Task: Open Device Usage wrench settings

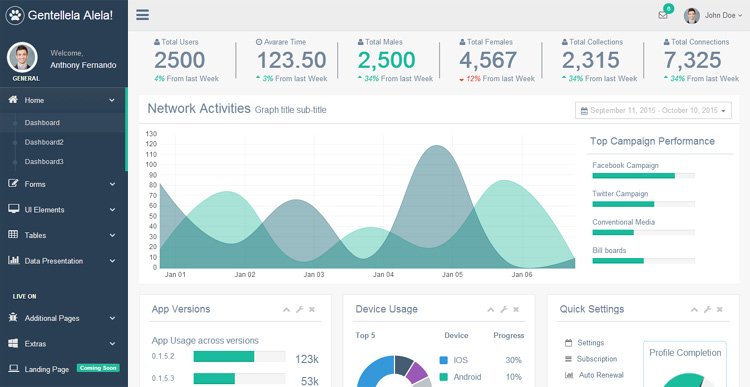Action: coord(504,310)
